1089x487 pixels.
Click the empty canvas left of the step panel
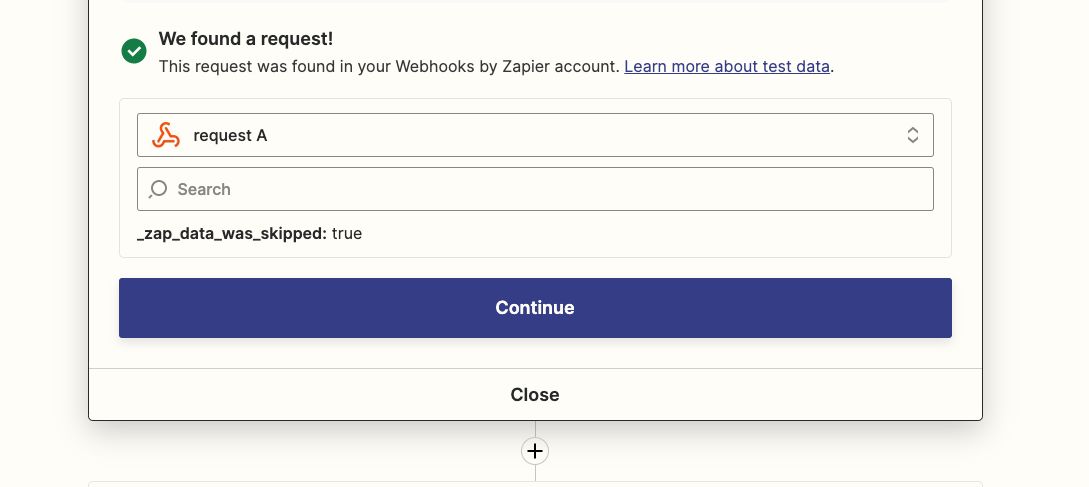(x=43, y=243)
